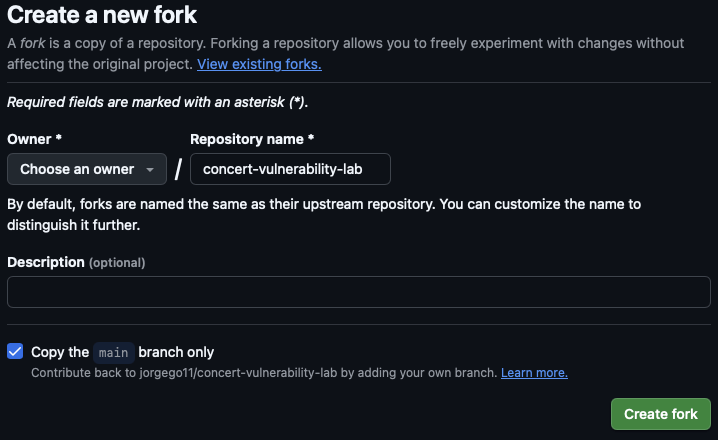Click the Contribute back to jorgego11 hint text
718x440 pixels.
(x=264, y=373)
